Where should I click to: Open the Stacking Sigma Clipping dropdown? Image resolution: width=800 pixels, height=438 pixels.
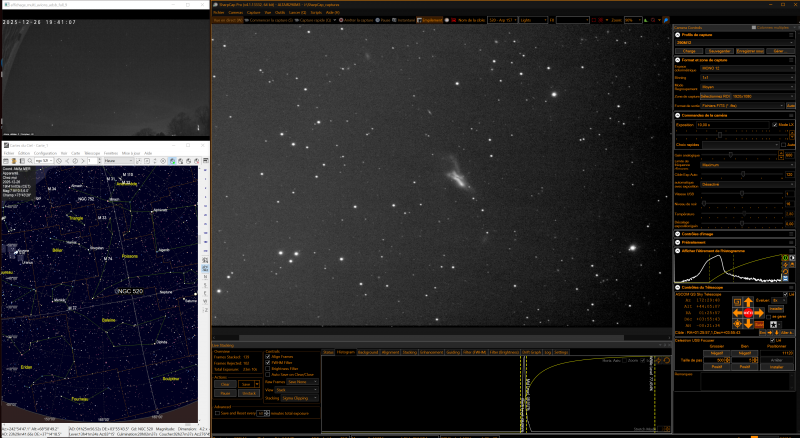tap(299, 398)
